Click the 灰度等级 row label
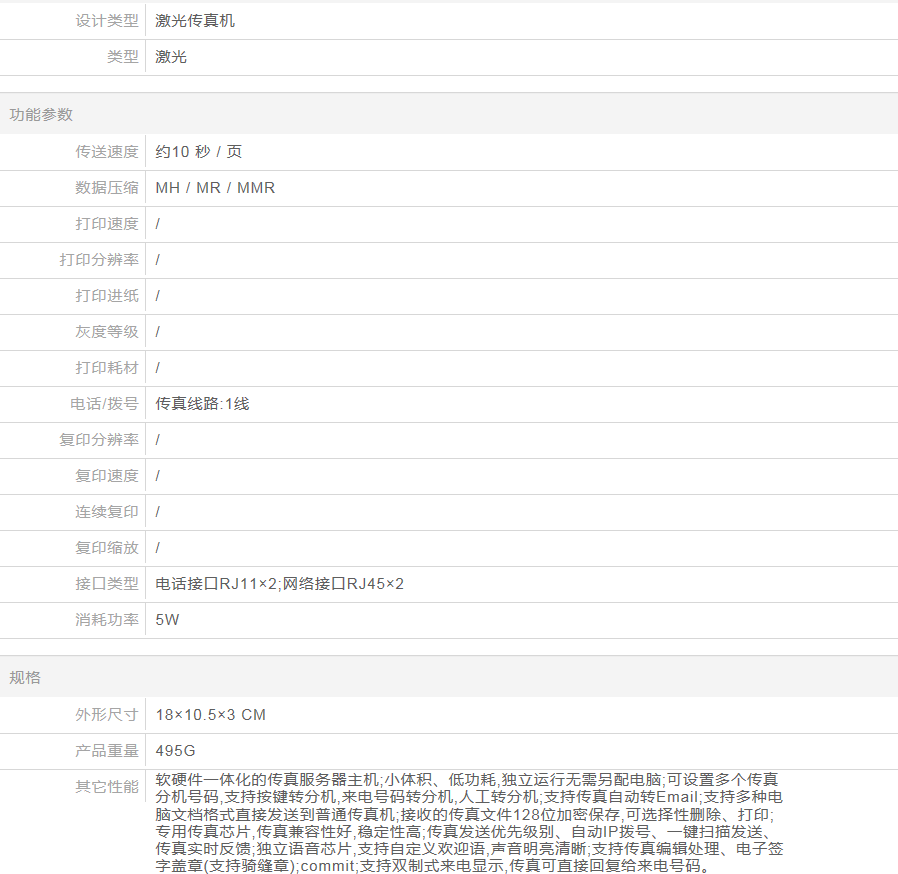The image size is (898, 874). tap(107, 332)
